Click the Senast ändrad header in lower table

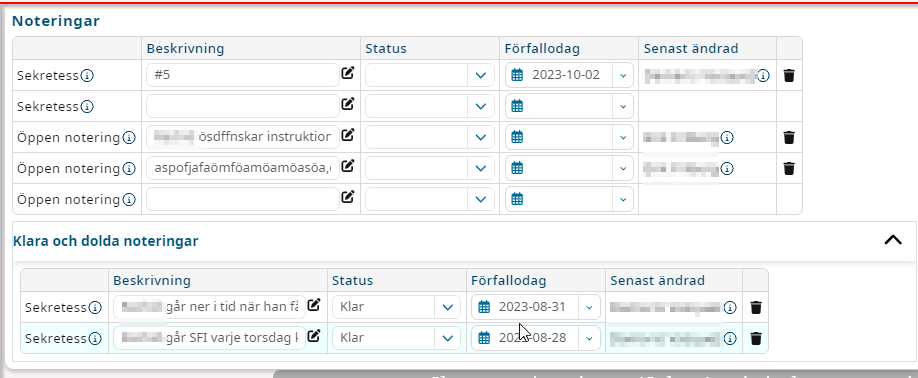point(657,281)
